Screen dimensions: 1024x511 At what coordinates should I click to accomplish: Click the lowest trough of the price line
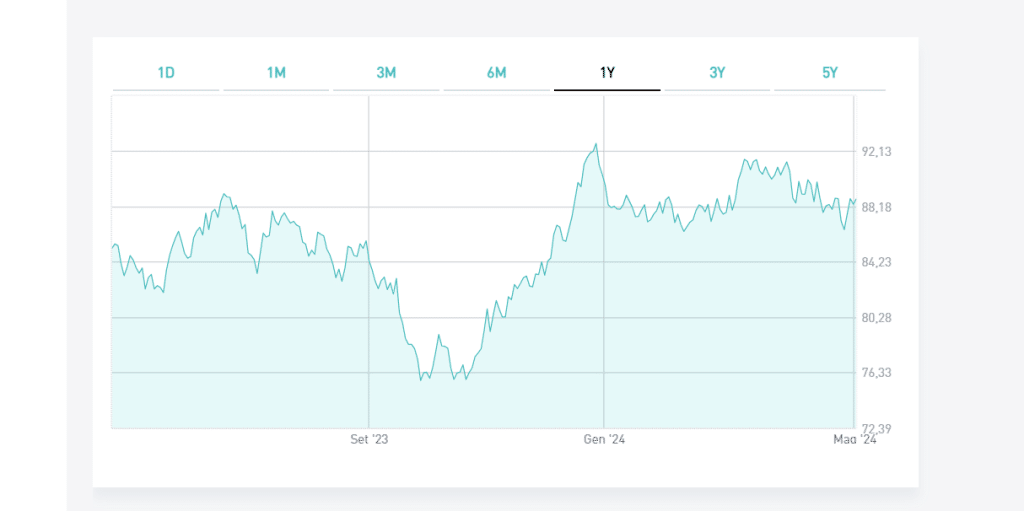tap(421, 381)
